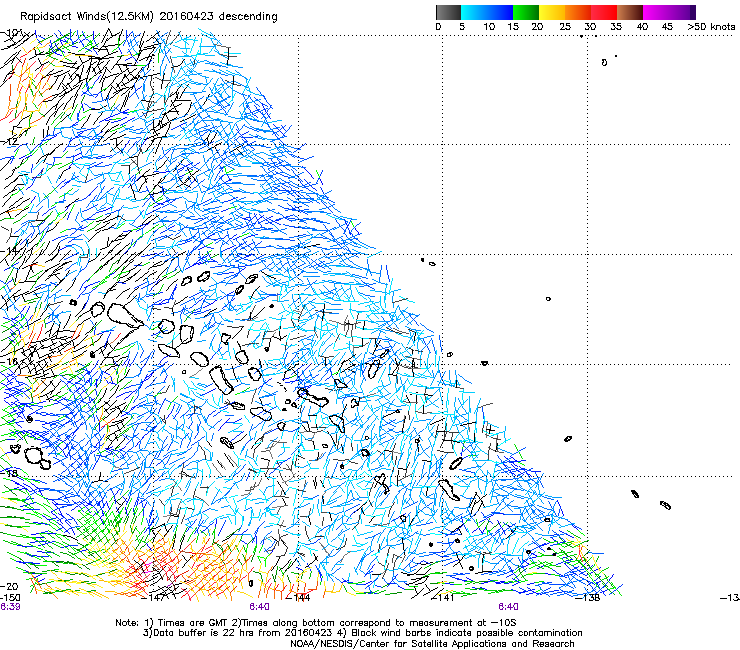Viewport: 740px width, 650px height.
Task: Click the brown 35–40 knots color segment
Action: [x=630, y=12]
